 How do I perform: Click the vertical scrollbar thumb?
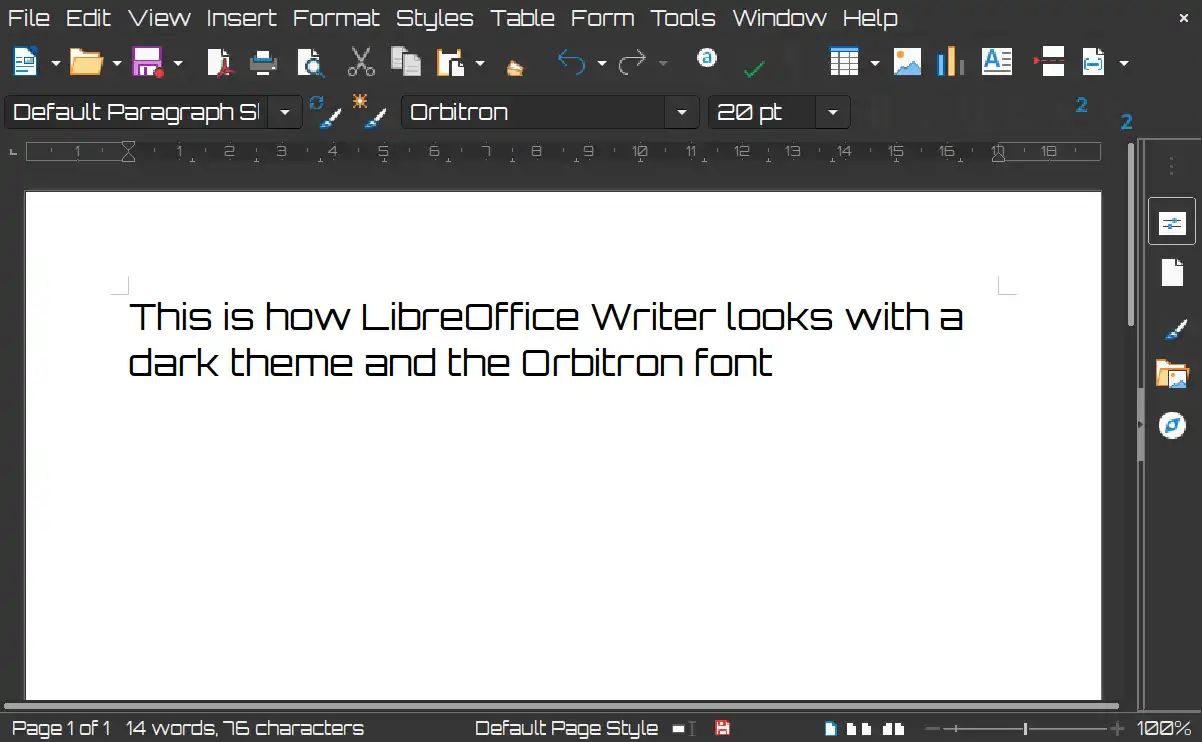(1130, 235)
